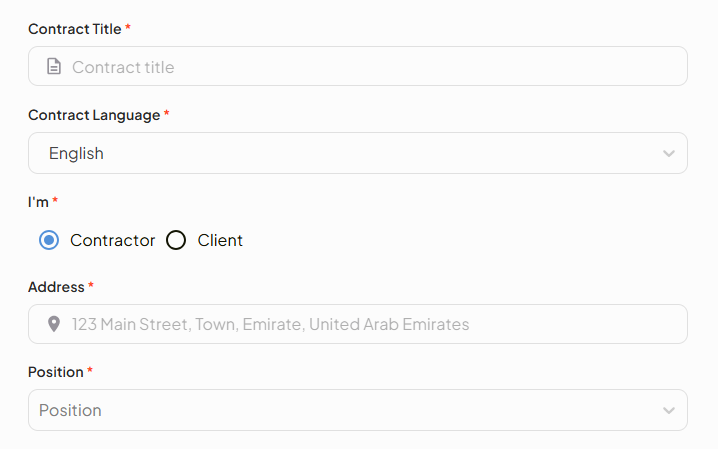Click the "Contract Language" field label
718x449 pixels.
(x=94, y=115)
